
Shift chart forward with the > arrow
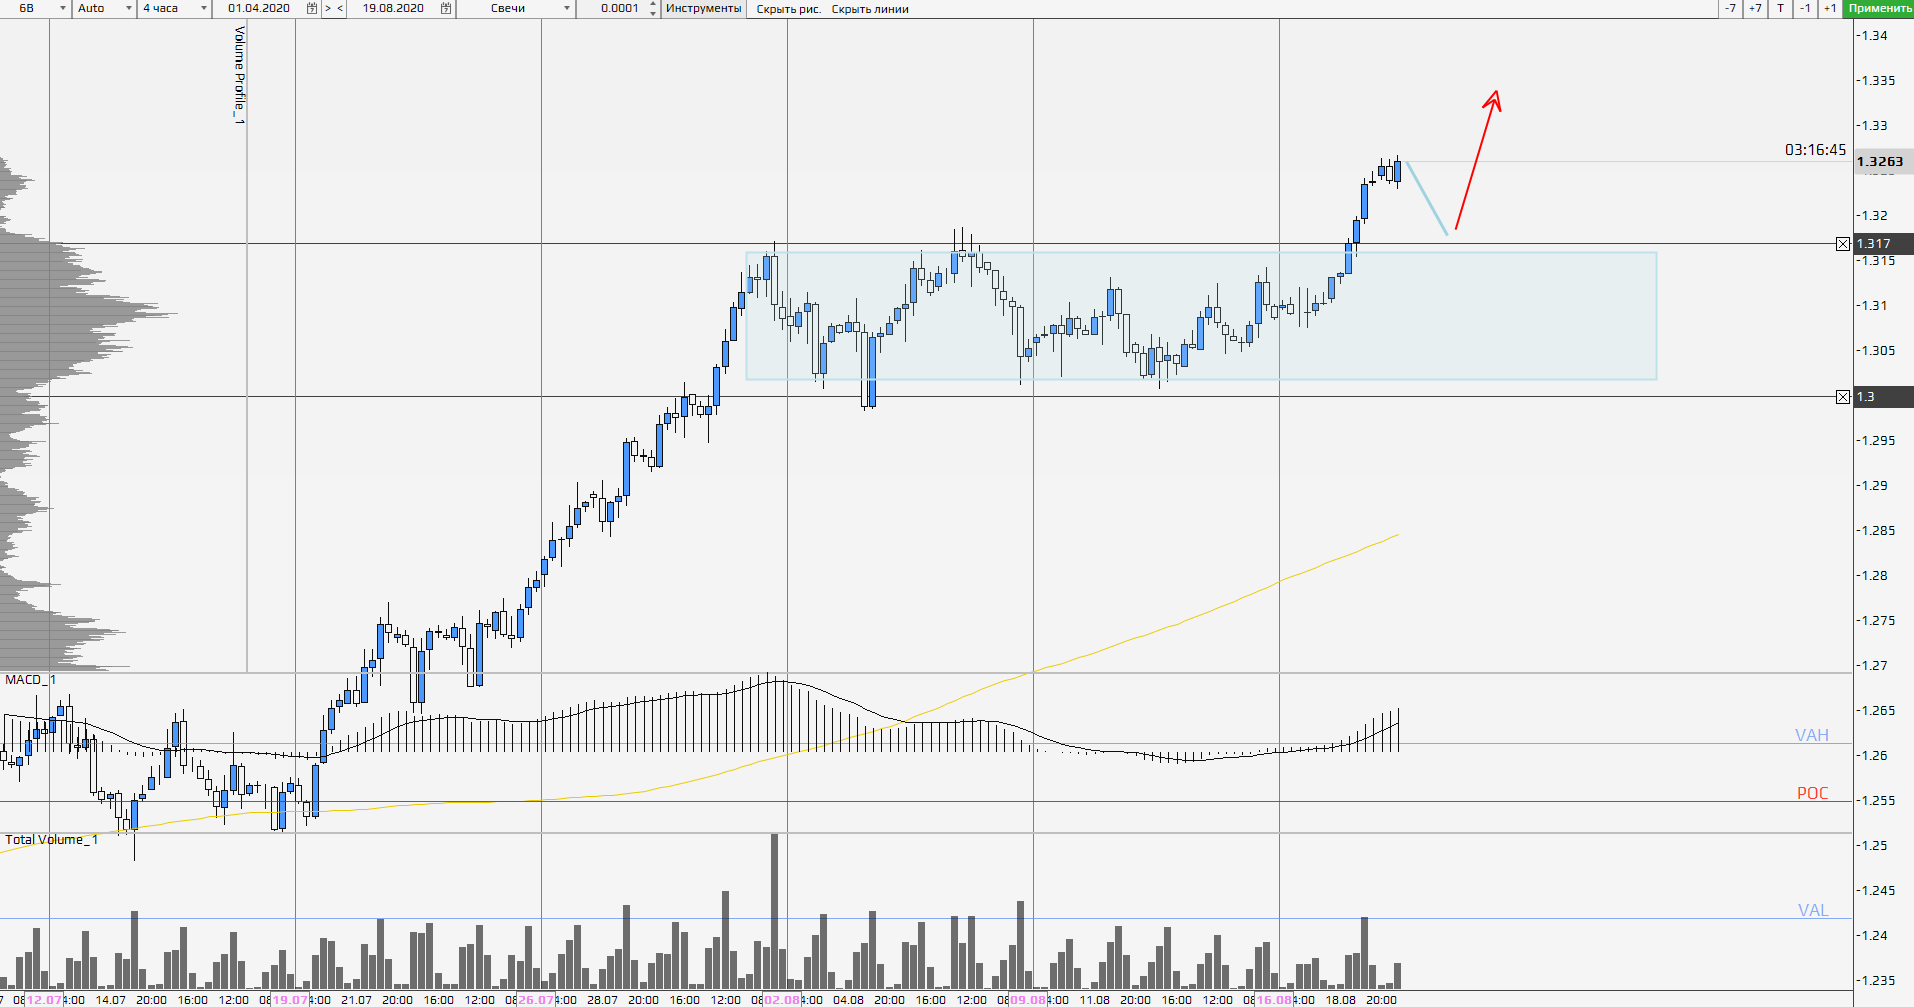[327, 8]
